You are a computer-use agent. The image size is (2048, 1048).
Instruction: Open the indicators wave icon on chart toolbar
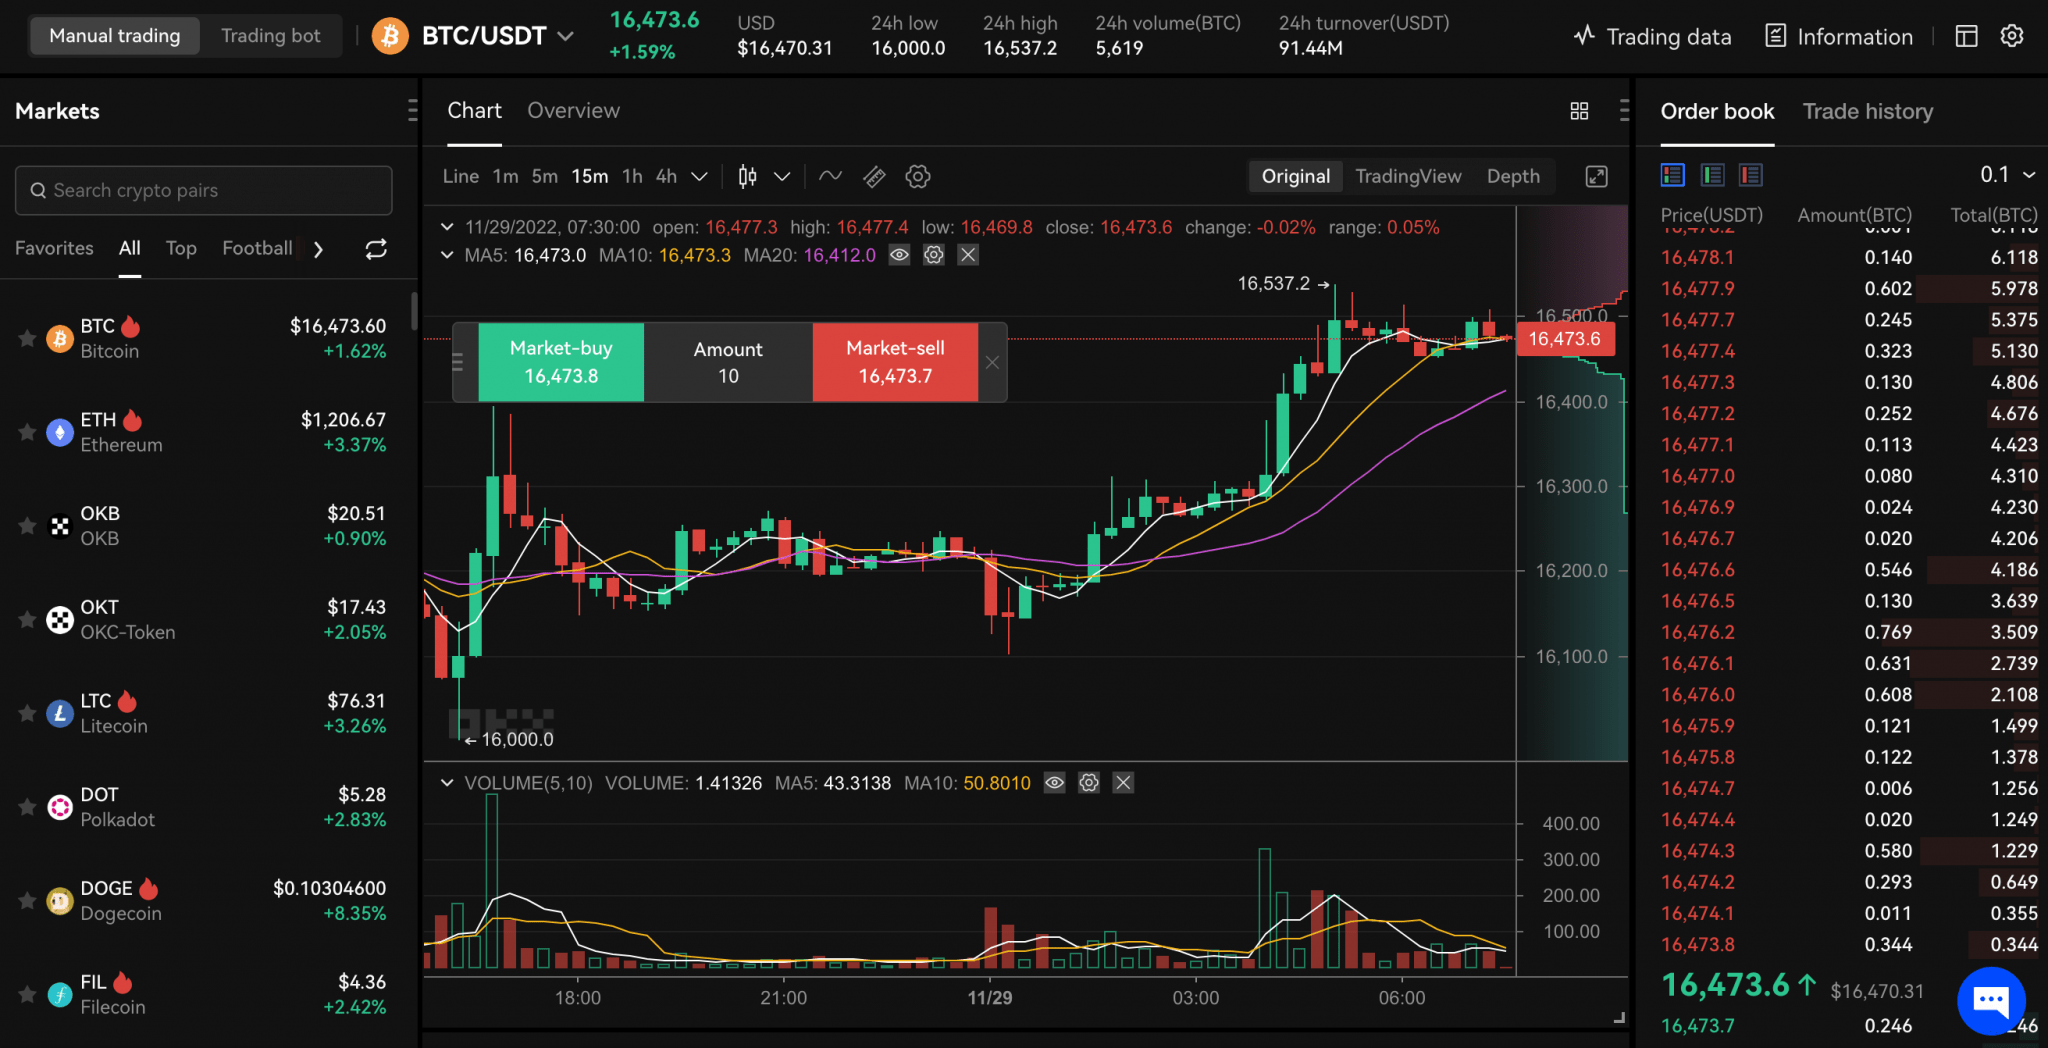pyautogui.click(x=830, y=176)
